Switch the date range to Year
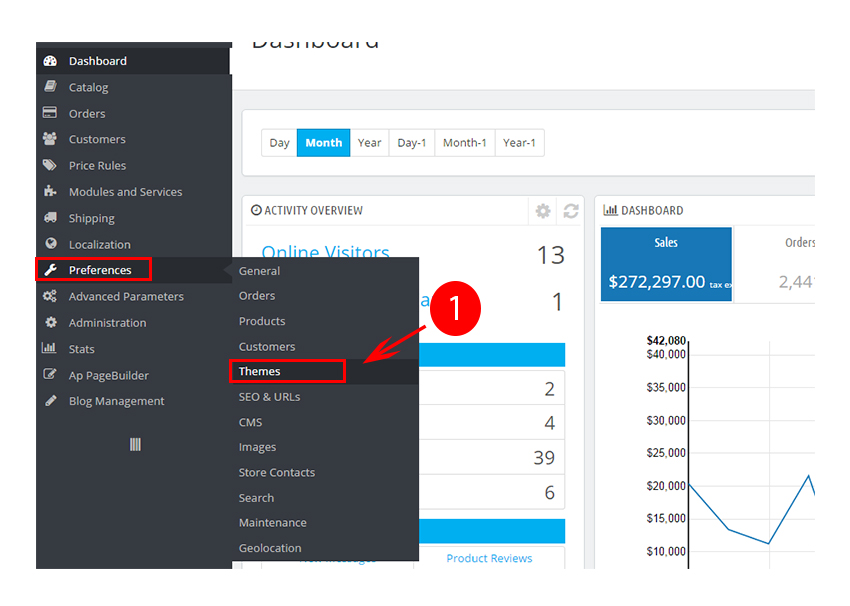Image resolution: width=850 pixels, height=606 pixels. pyautogui.click(x=369, y=143)
